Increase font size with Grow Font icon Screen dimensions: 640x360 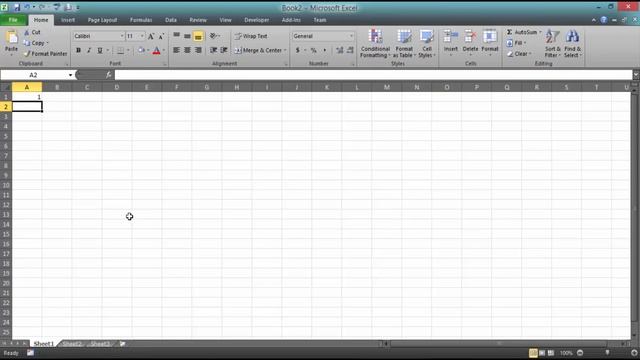(x=151, y=36)
